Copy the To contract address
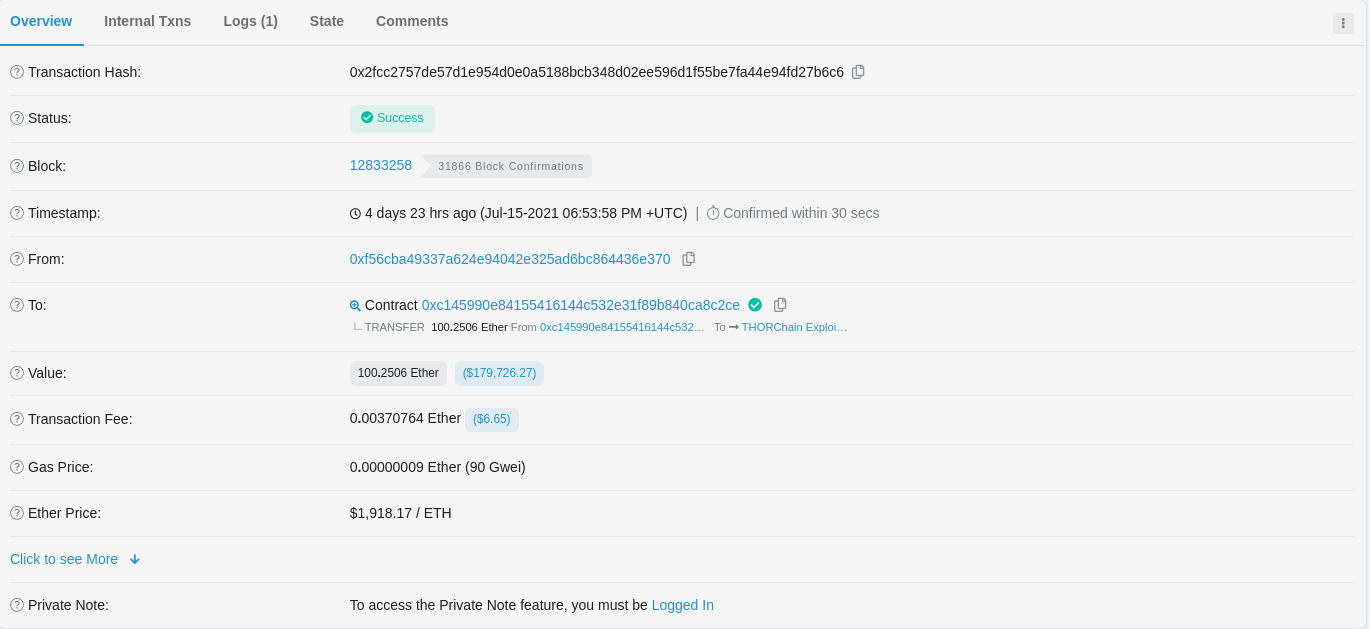The height and width of the screenshot is (629, 1370). [780, 305]
